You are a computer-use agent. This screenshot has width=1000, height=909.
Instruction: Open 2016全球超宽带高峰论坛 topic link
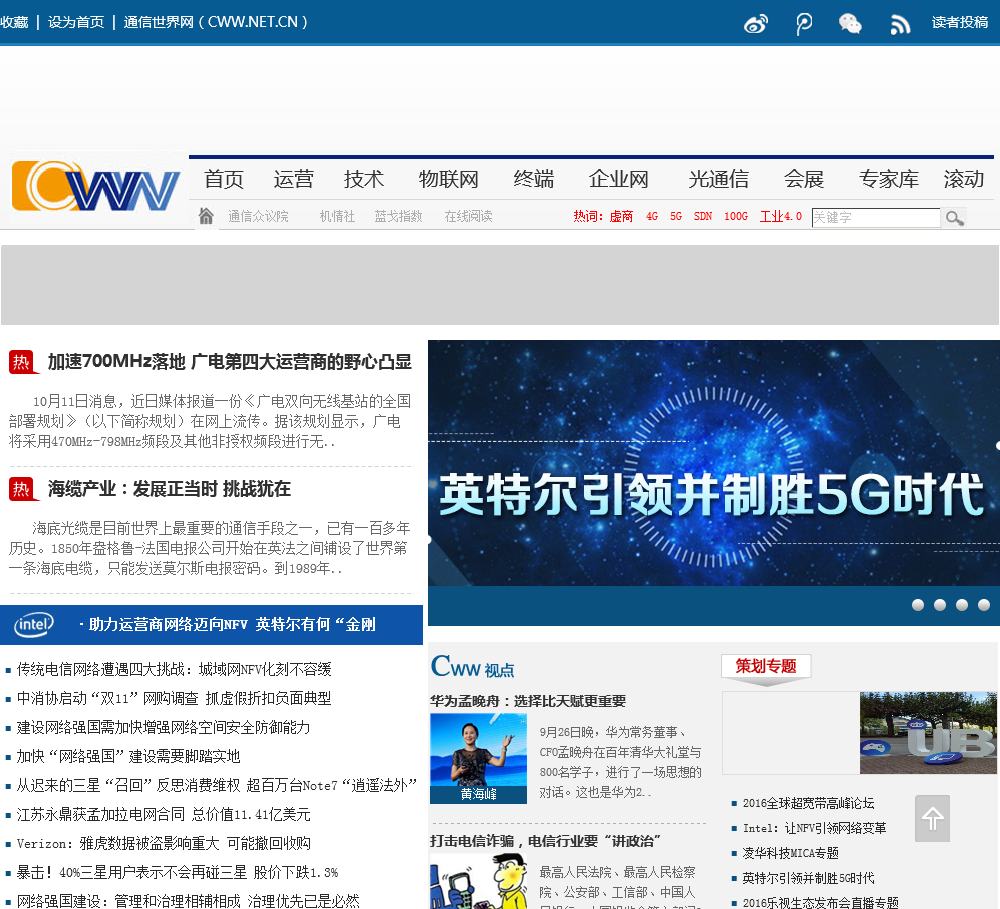tap(808, 804)
